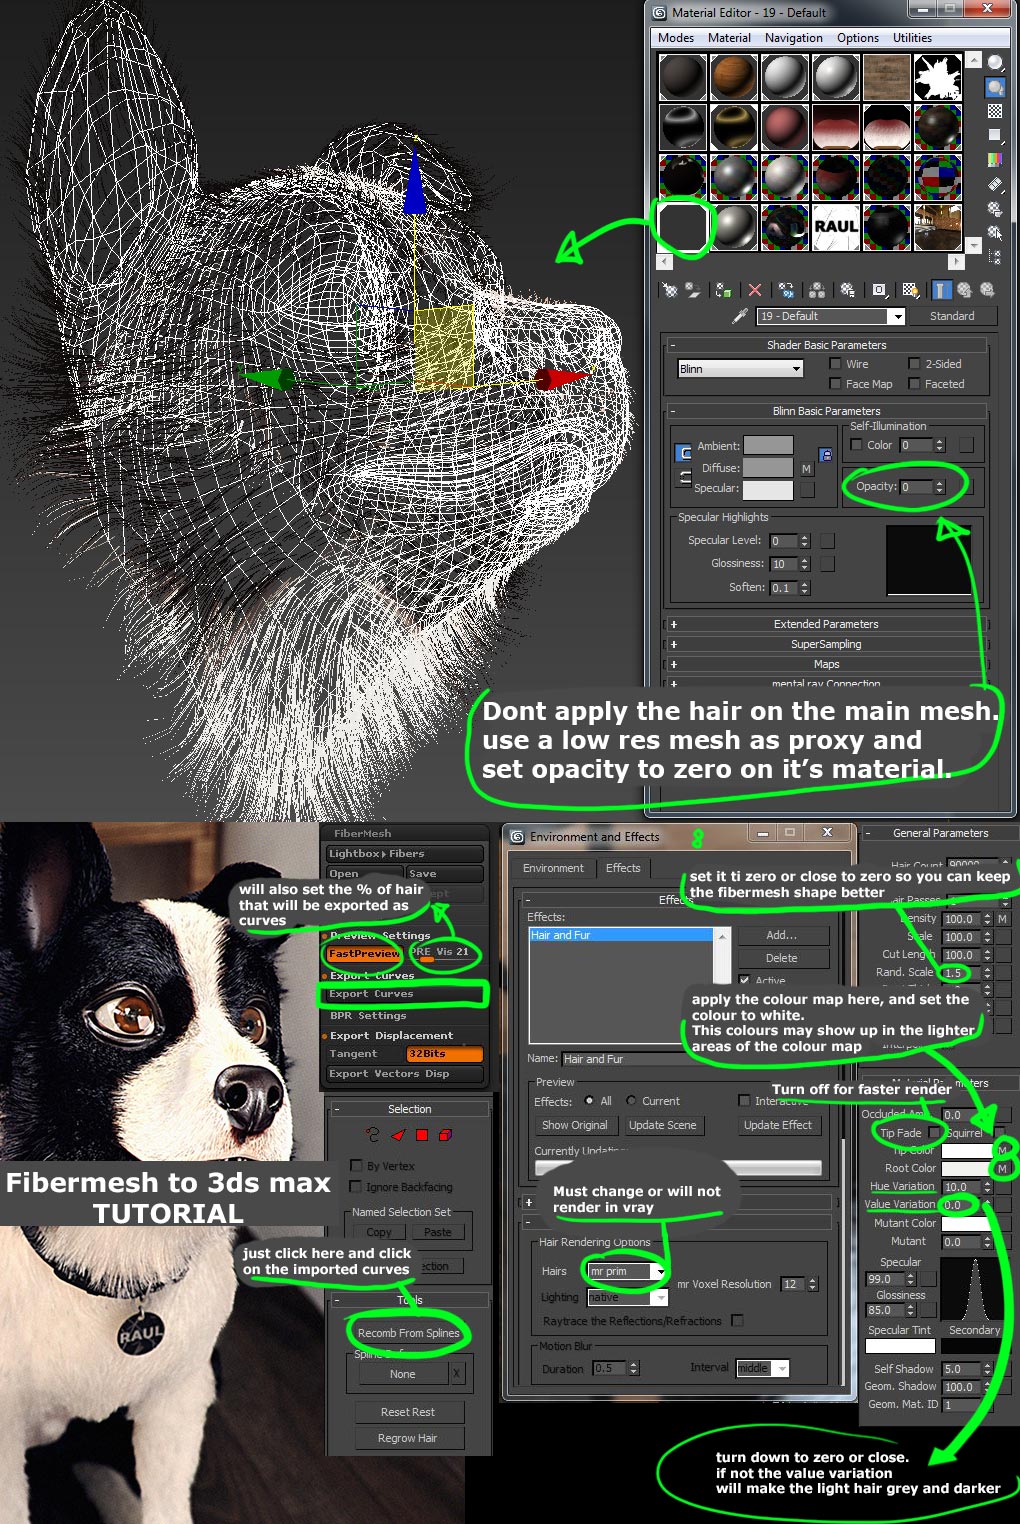Open Navigation menu

tap(794, 38)
